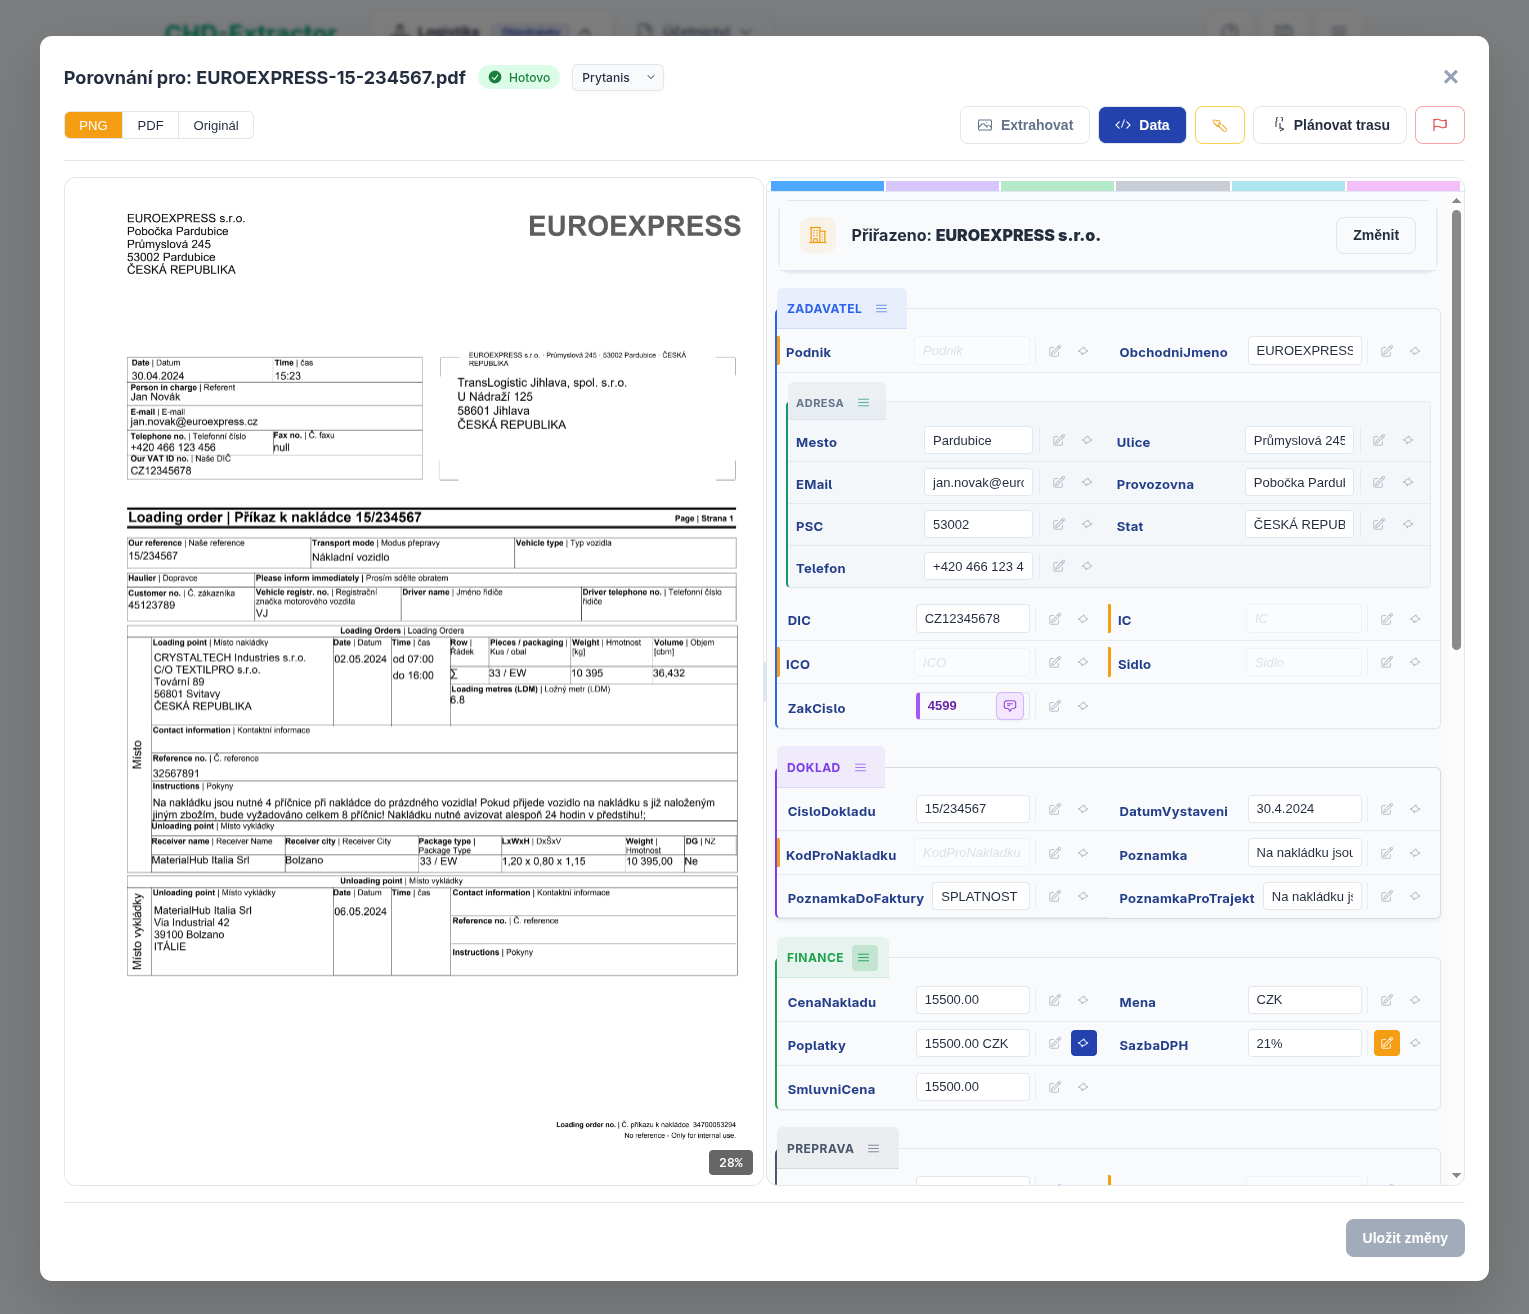Click the edit icon for PoznamkaDoFaktury
Image resolution: width=1529 pixels, height=1314 pixels.
pos(1055,896)
